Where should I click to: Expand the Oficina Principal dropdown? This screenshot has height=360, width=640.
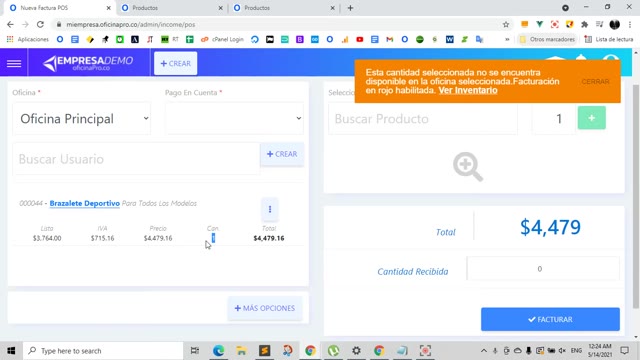tap(82, 119)
